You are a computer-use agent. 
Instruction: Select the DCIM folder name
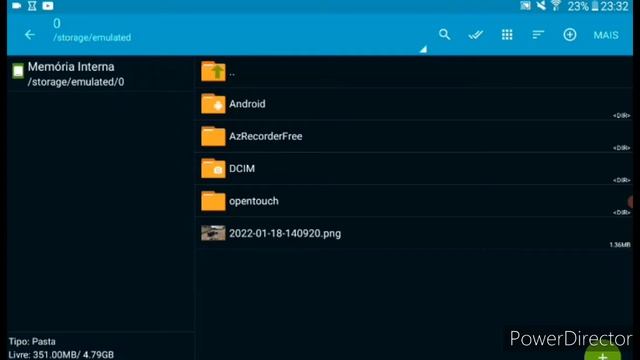242,169
